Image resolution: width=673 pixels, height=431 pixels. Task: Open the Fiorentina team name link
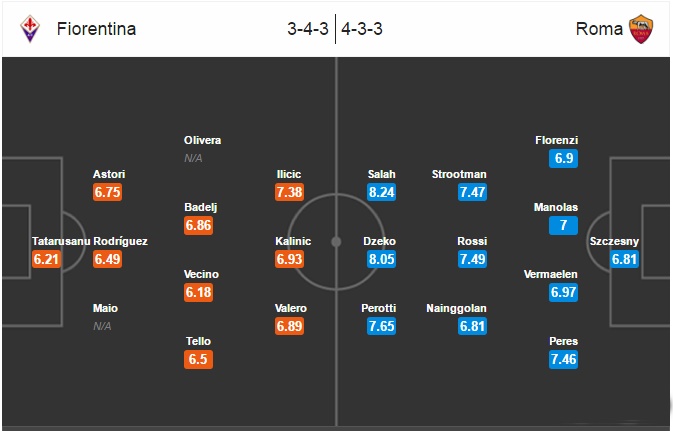tap(97, 29)
